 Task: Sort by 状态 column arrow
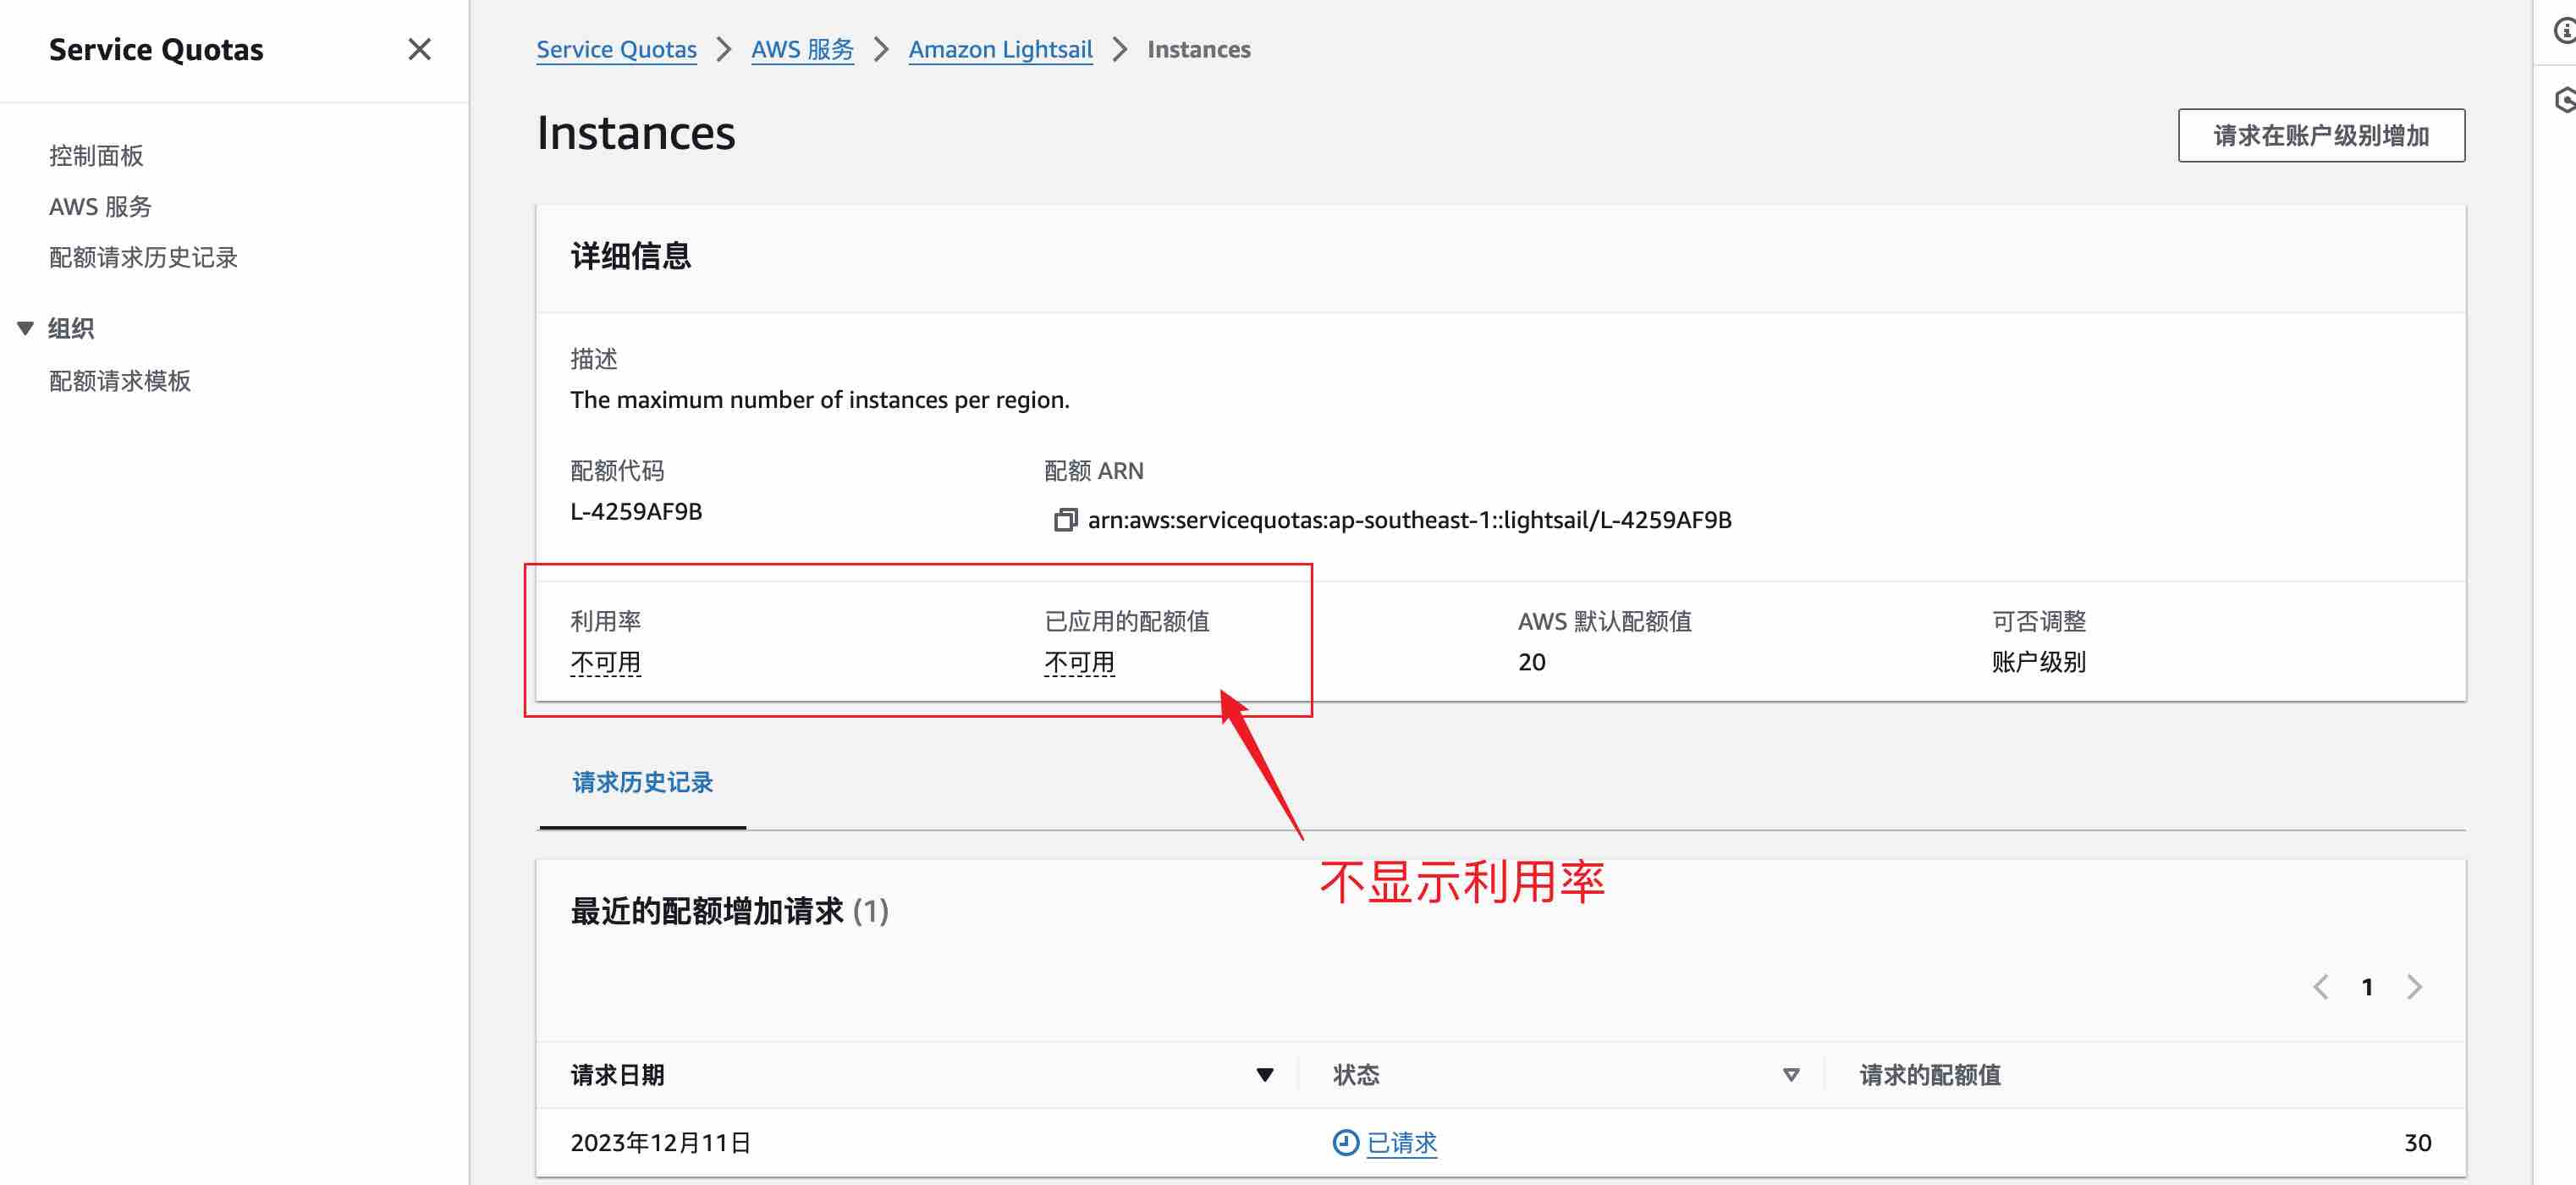1791,1075
